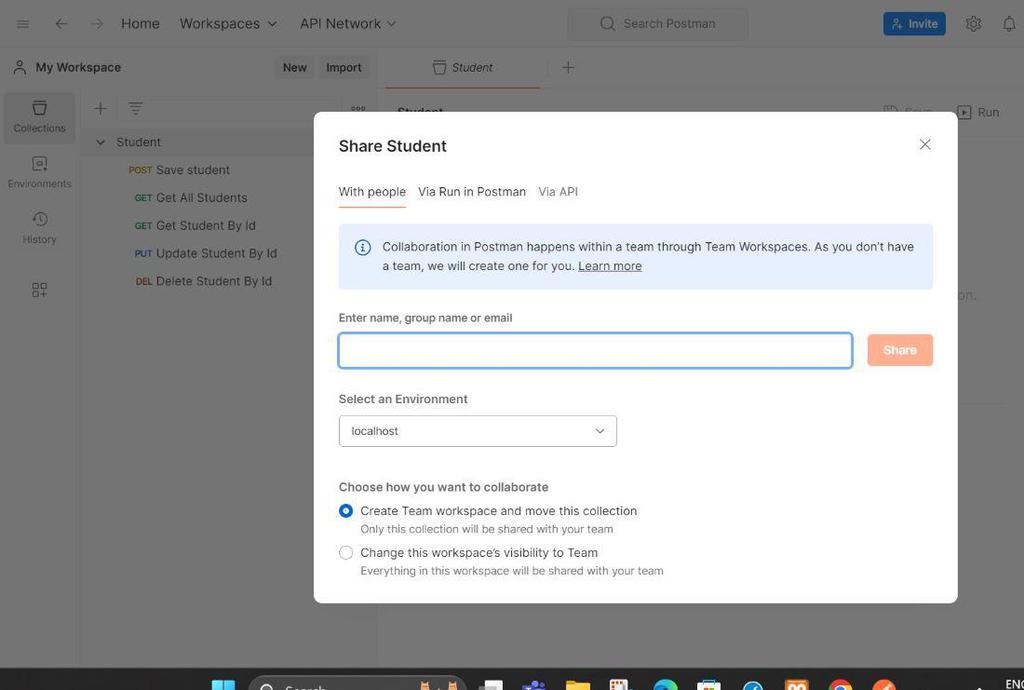Click the Invite button
Screen dimensions: 1024x690
point(914,23)
